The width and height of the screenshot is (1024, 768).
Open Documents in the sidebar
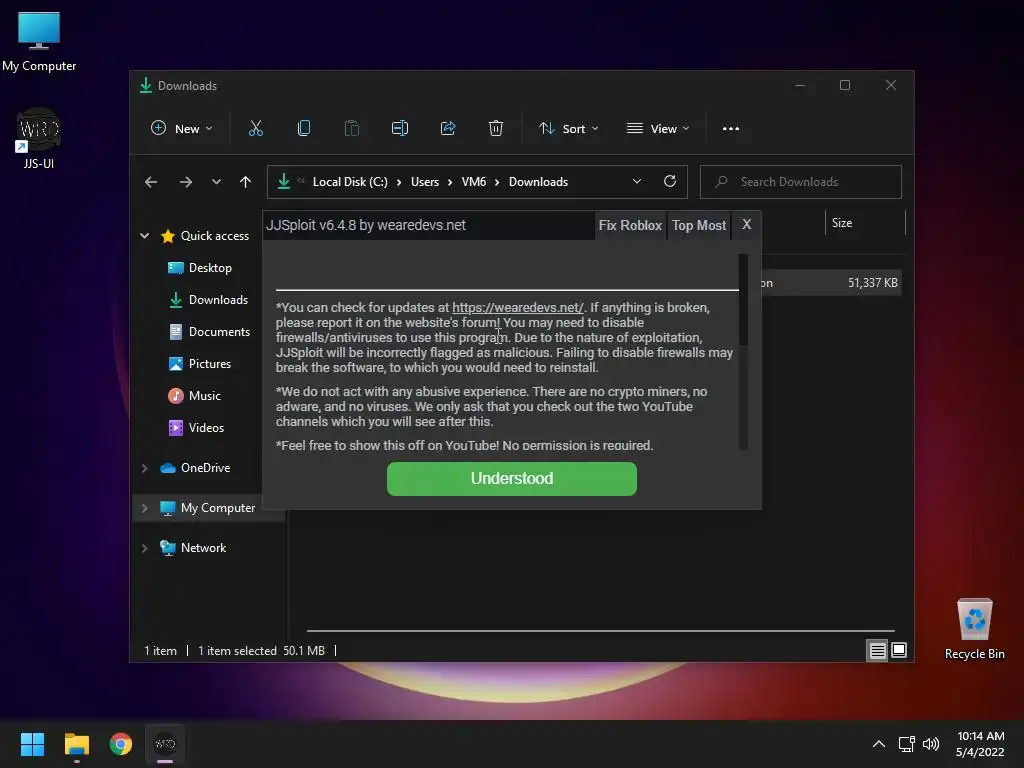(209, 332)
